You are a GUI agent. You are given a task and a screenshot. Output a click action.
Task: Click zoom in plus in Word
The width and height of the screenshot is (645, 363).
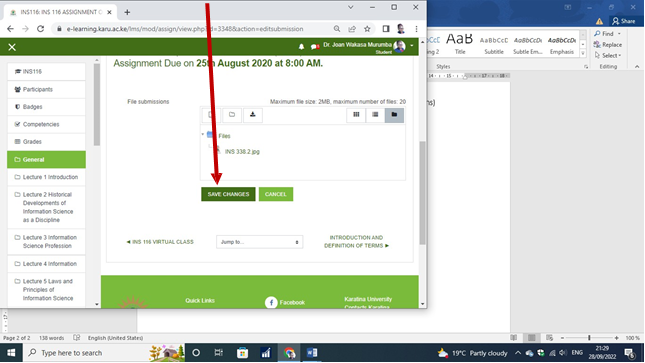617,338
